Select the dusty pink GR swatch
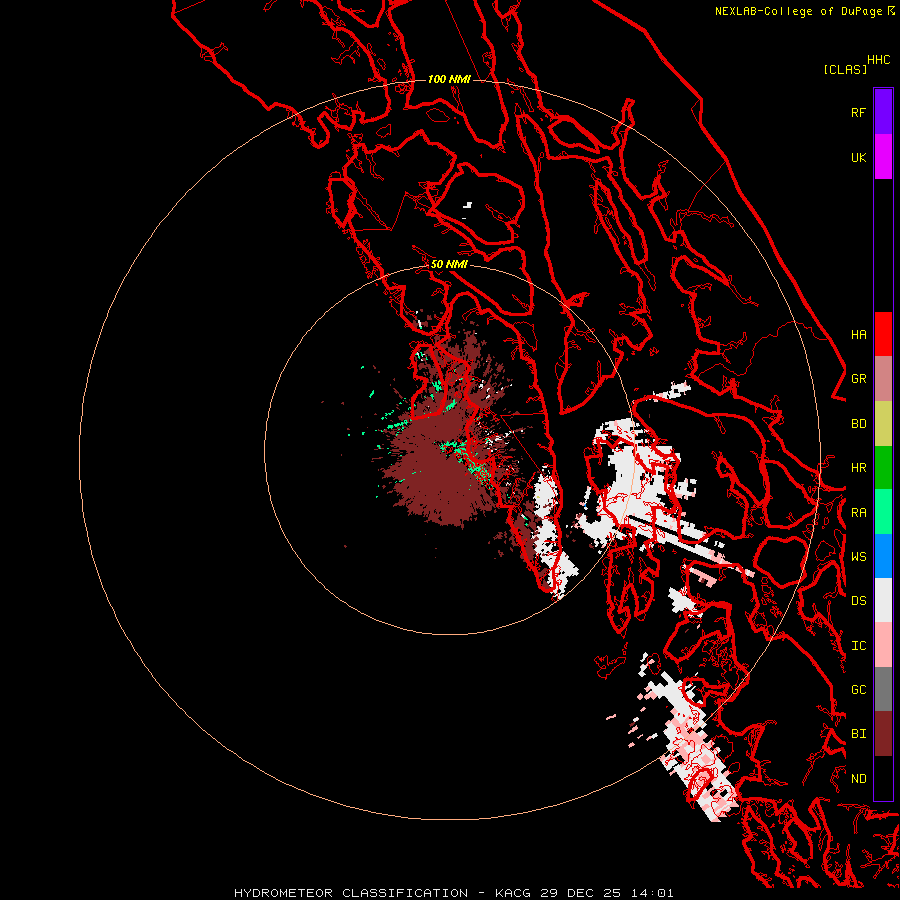Viewport: 900px width, 900px height. pos(883,378)
